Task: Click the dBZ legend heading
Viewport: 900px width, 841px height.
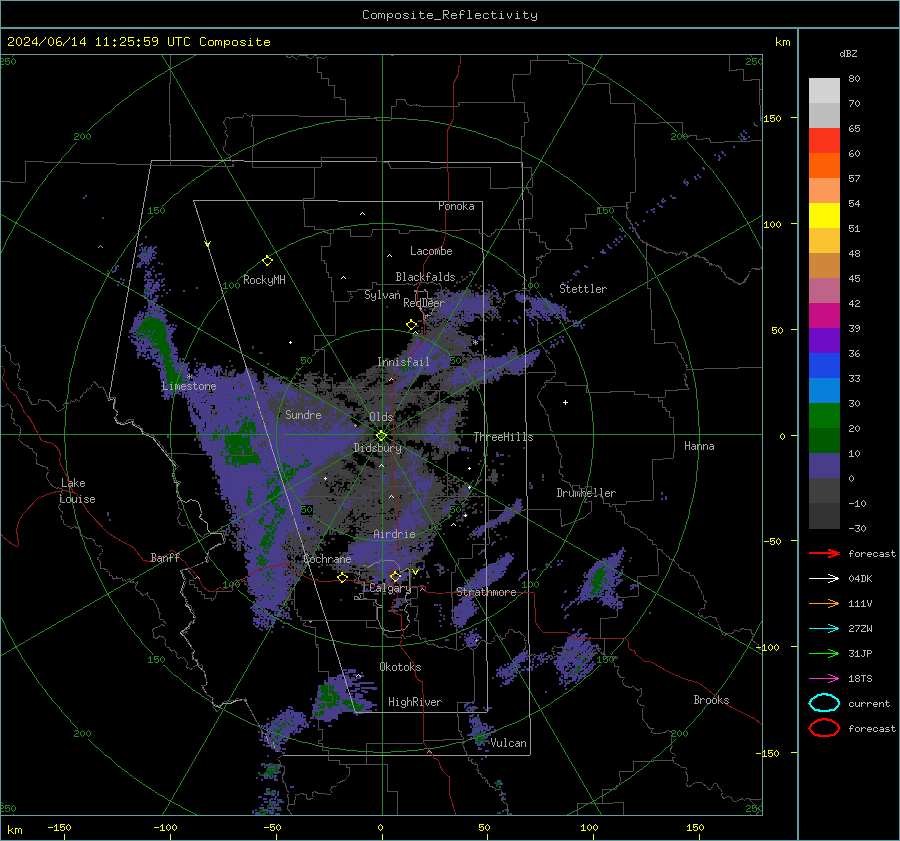Action: click(x=848, y=53)
